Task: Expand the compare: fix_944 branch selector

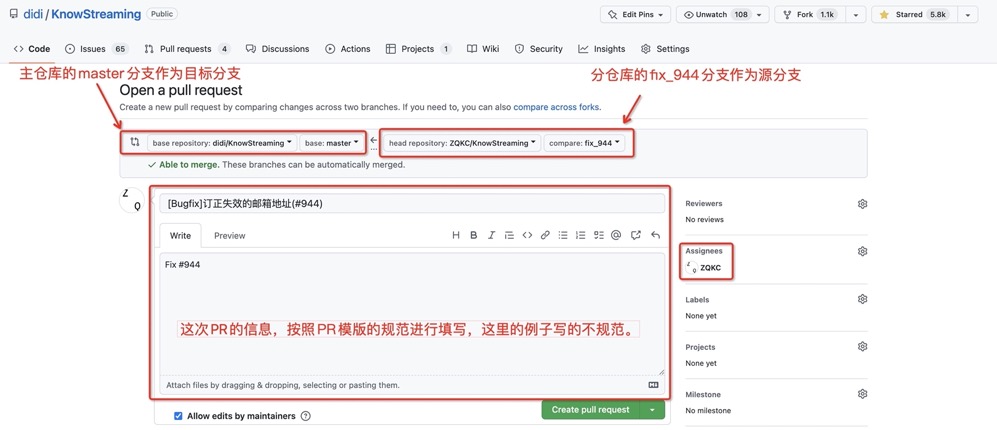Action: 585,143
